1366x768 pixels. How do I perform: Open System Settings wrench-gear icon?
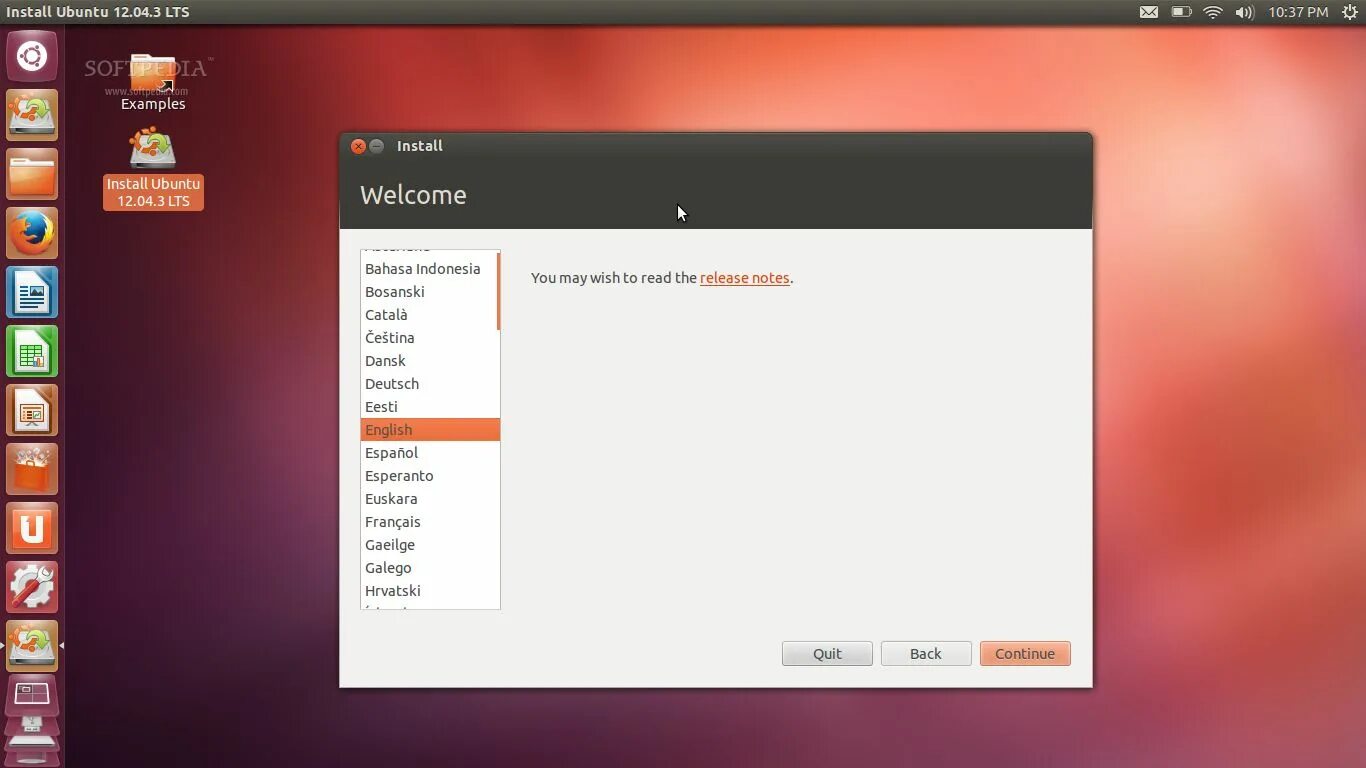click(32, 587)
